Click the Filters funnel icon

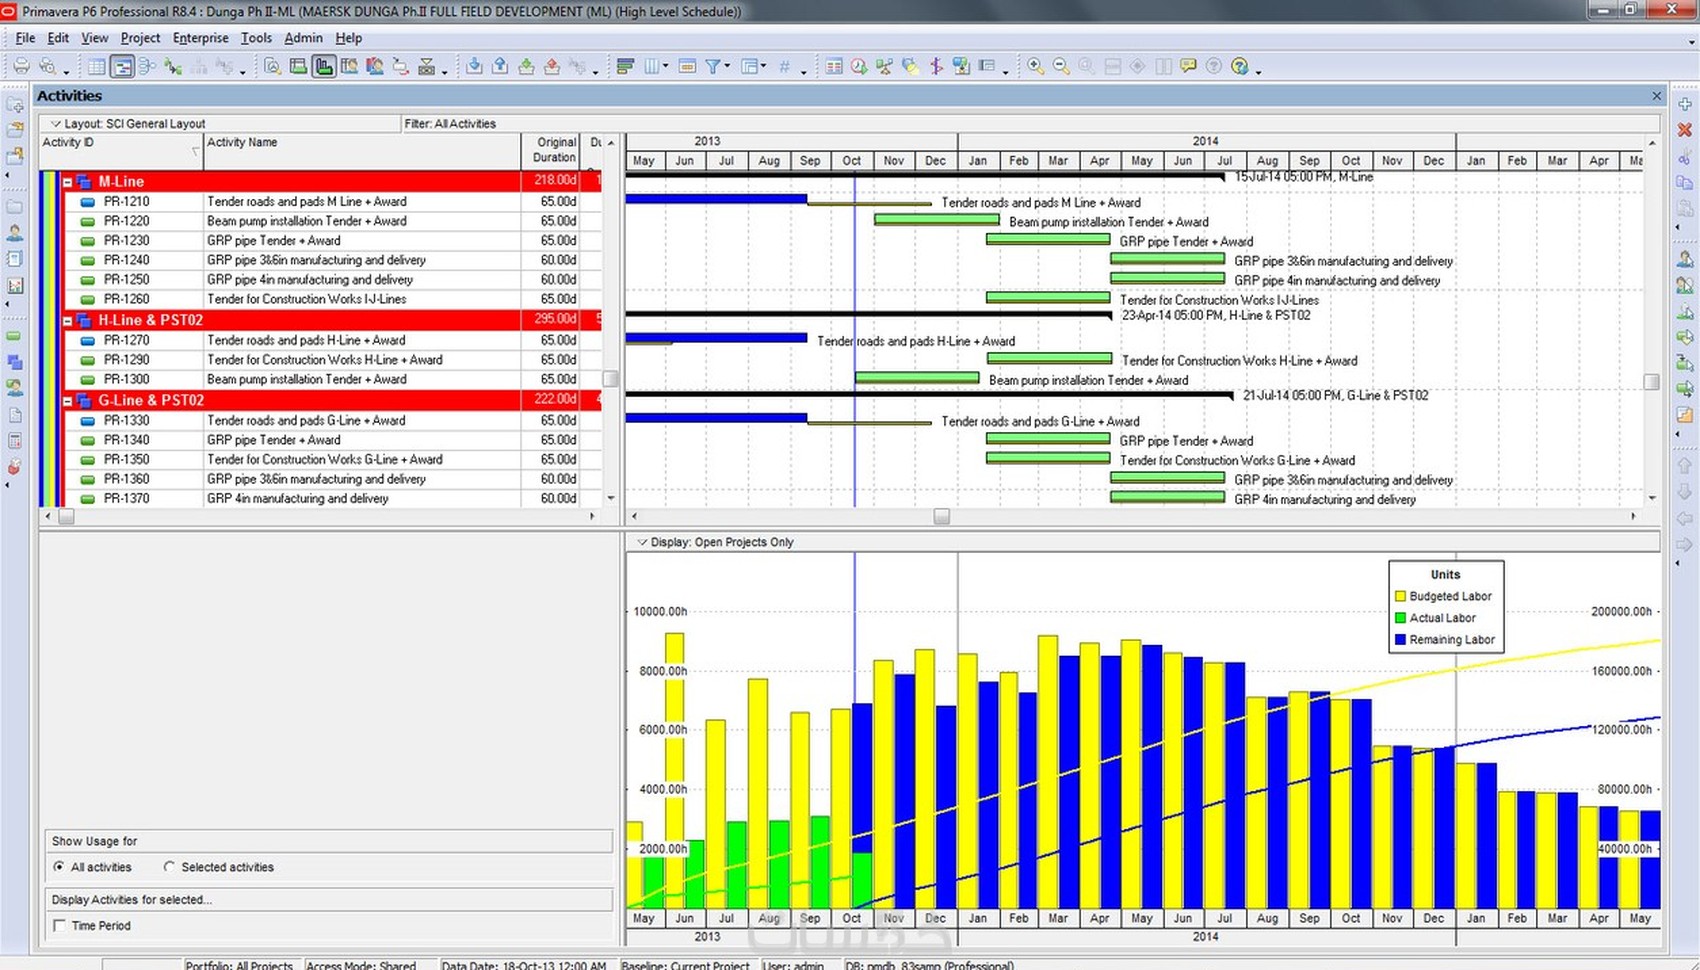pyautogui.click(x=713, y=66)
